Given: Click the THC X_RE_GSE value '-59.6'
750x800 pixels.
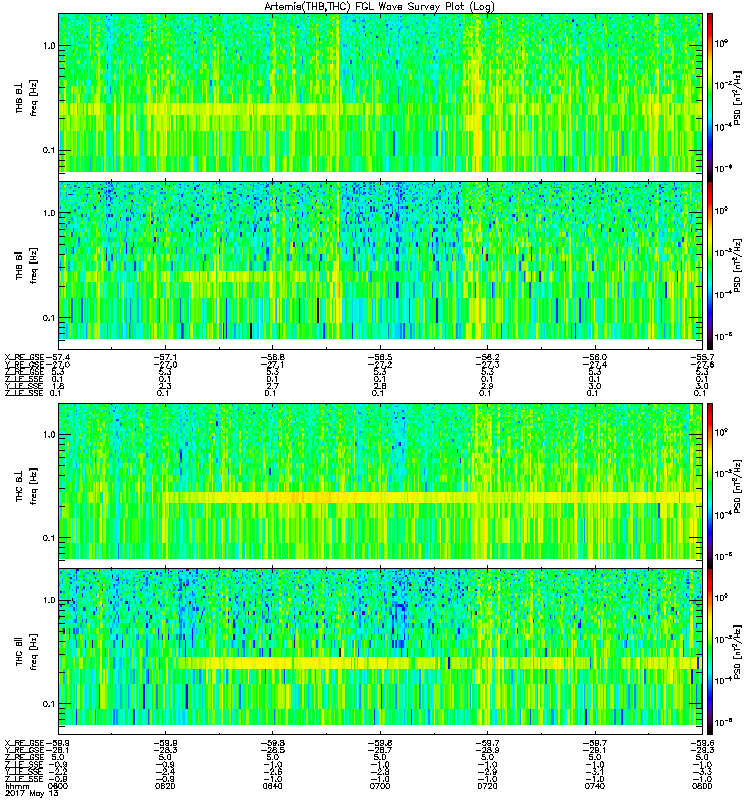Looking at the screenshot, I should (x=702, y=743).
